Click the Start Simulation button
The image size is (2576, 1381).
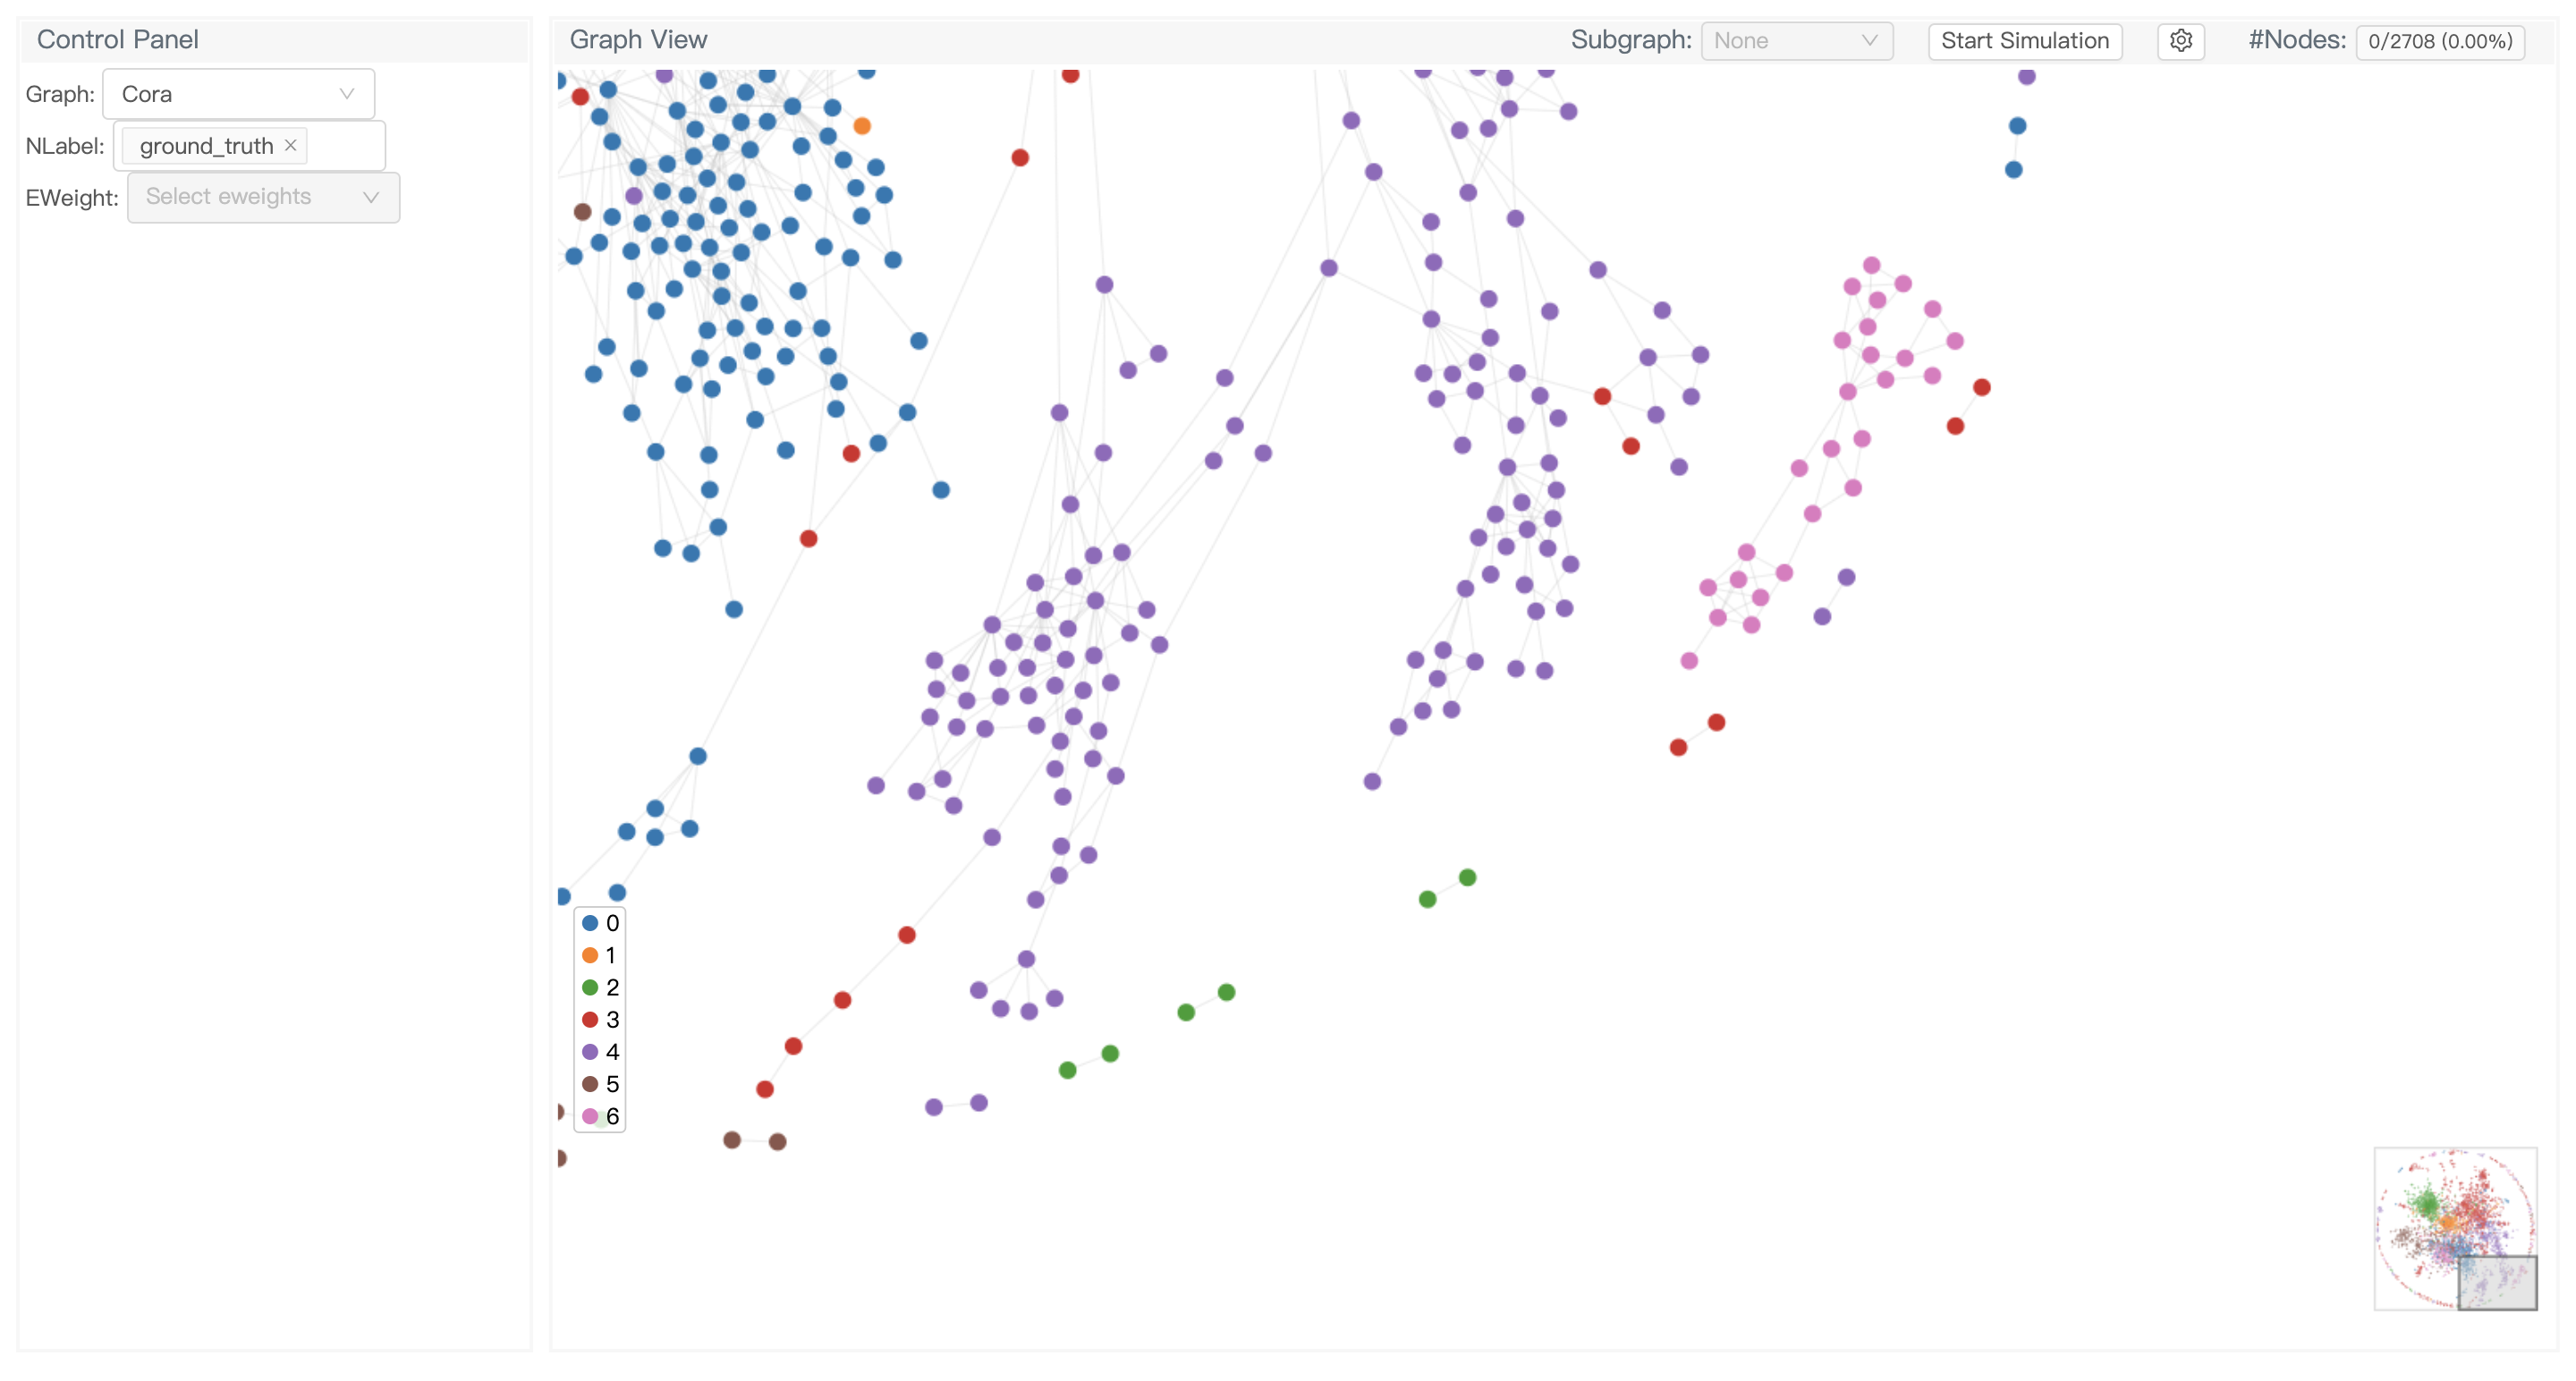[x=2024, y=41]
